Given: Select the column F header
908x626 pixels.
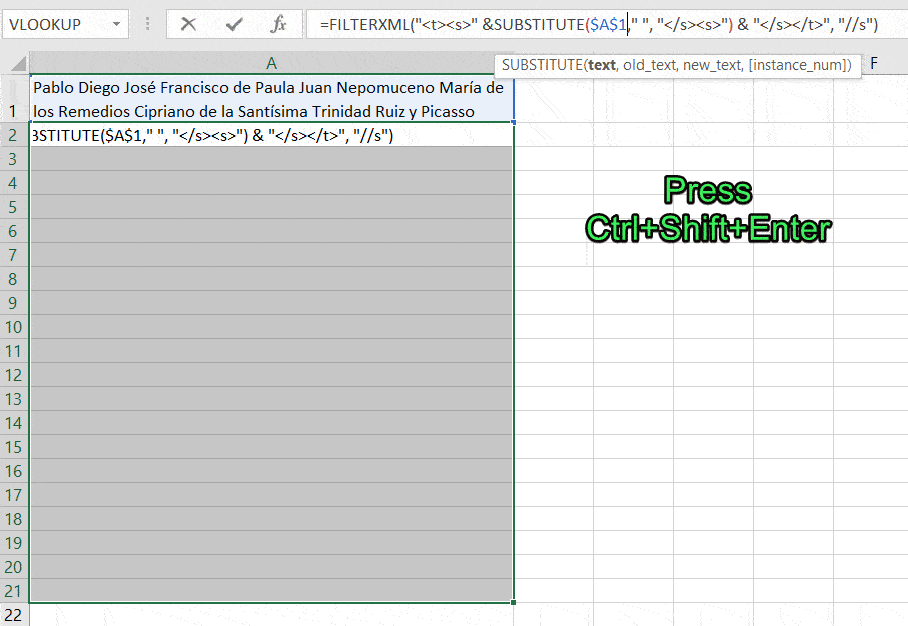Looking at the screenshot, I should tap(874, 63).
